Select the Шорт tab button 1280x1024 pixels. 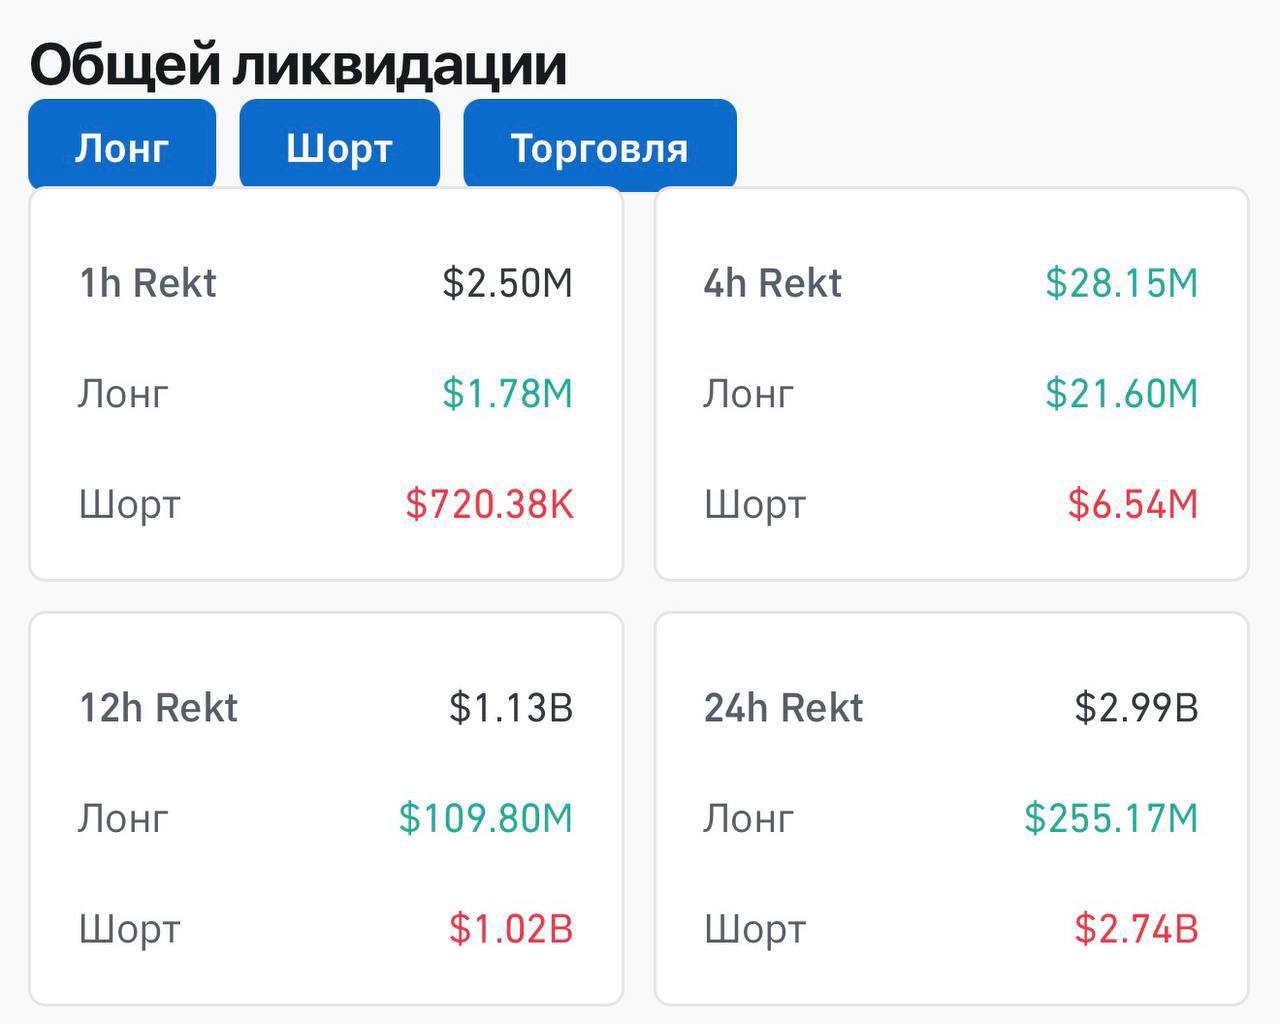point(340,144)
